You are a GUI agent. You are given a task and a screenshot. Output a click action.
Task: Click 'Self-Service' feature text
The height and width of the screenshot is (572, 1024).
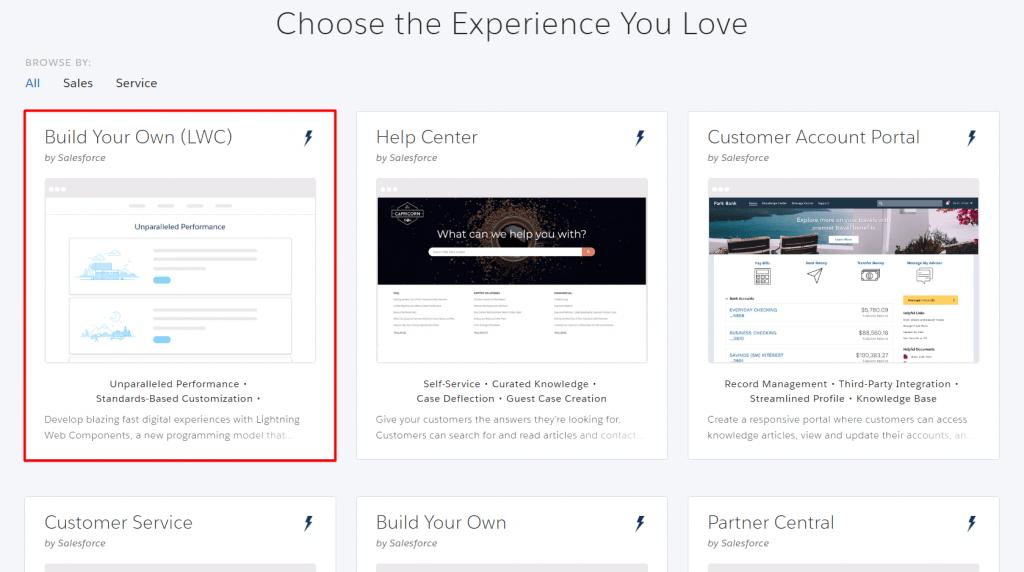[452, 384]
